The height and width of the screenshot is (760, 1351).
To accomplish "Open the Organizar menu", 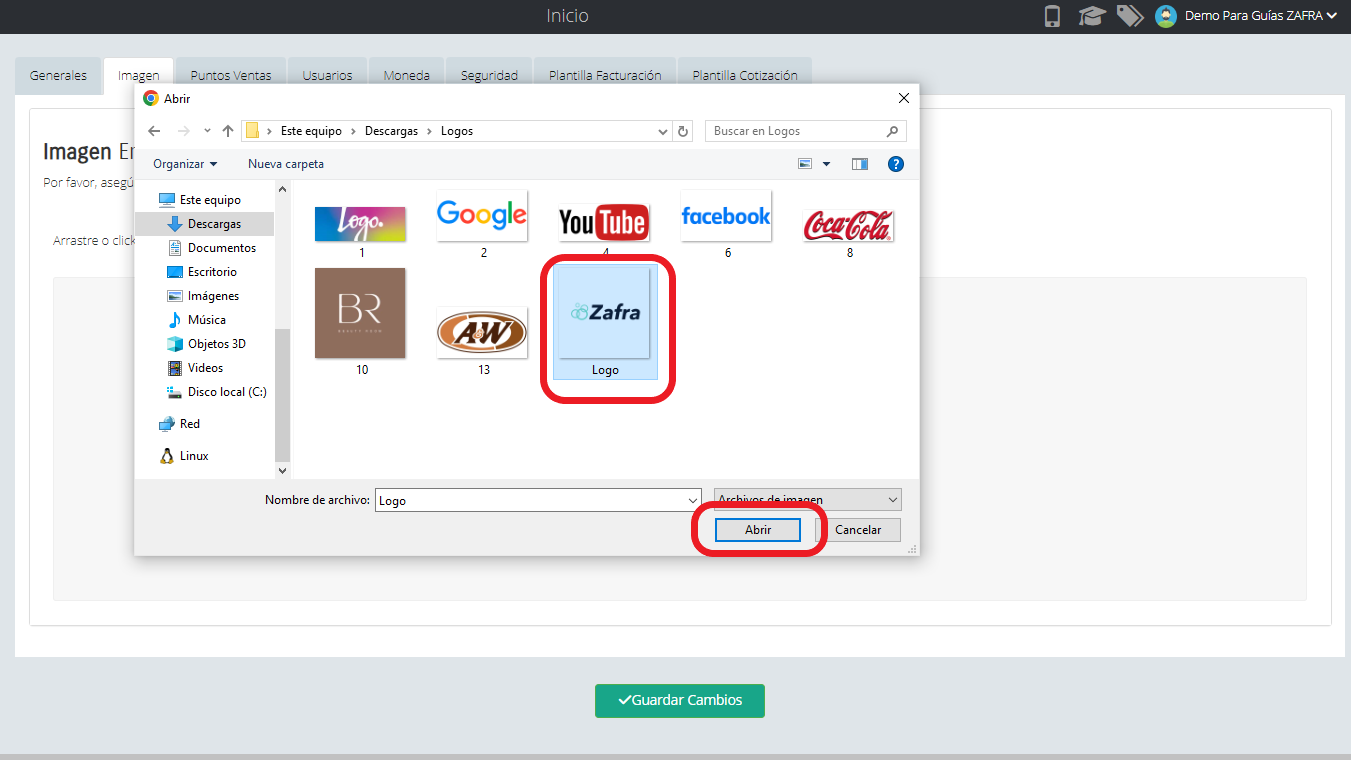I will pyautogui.click(x=185, y=164).
